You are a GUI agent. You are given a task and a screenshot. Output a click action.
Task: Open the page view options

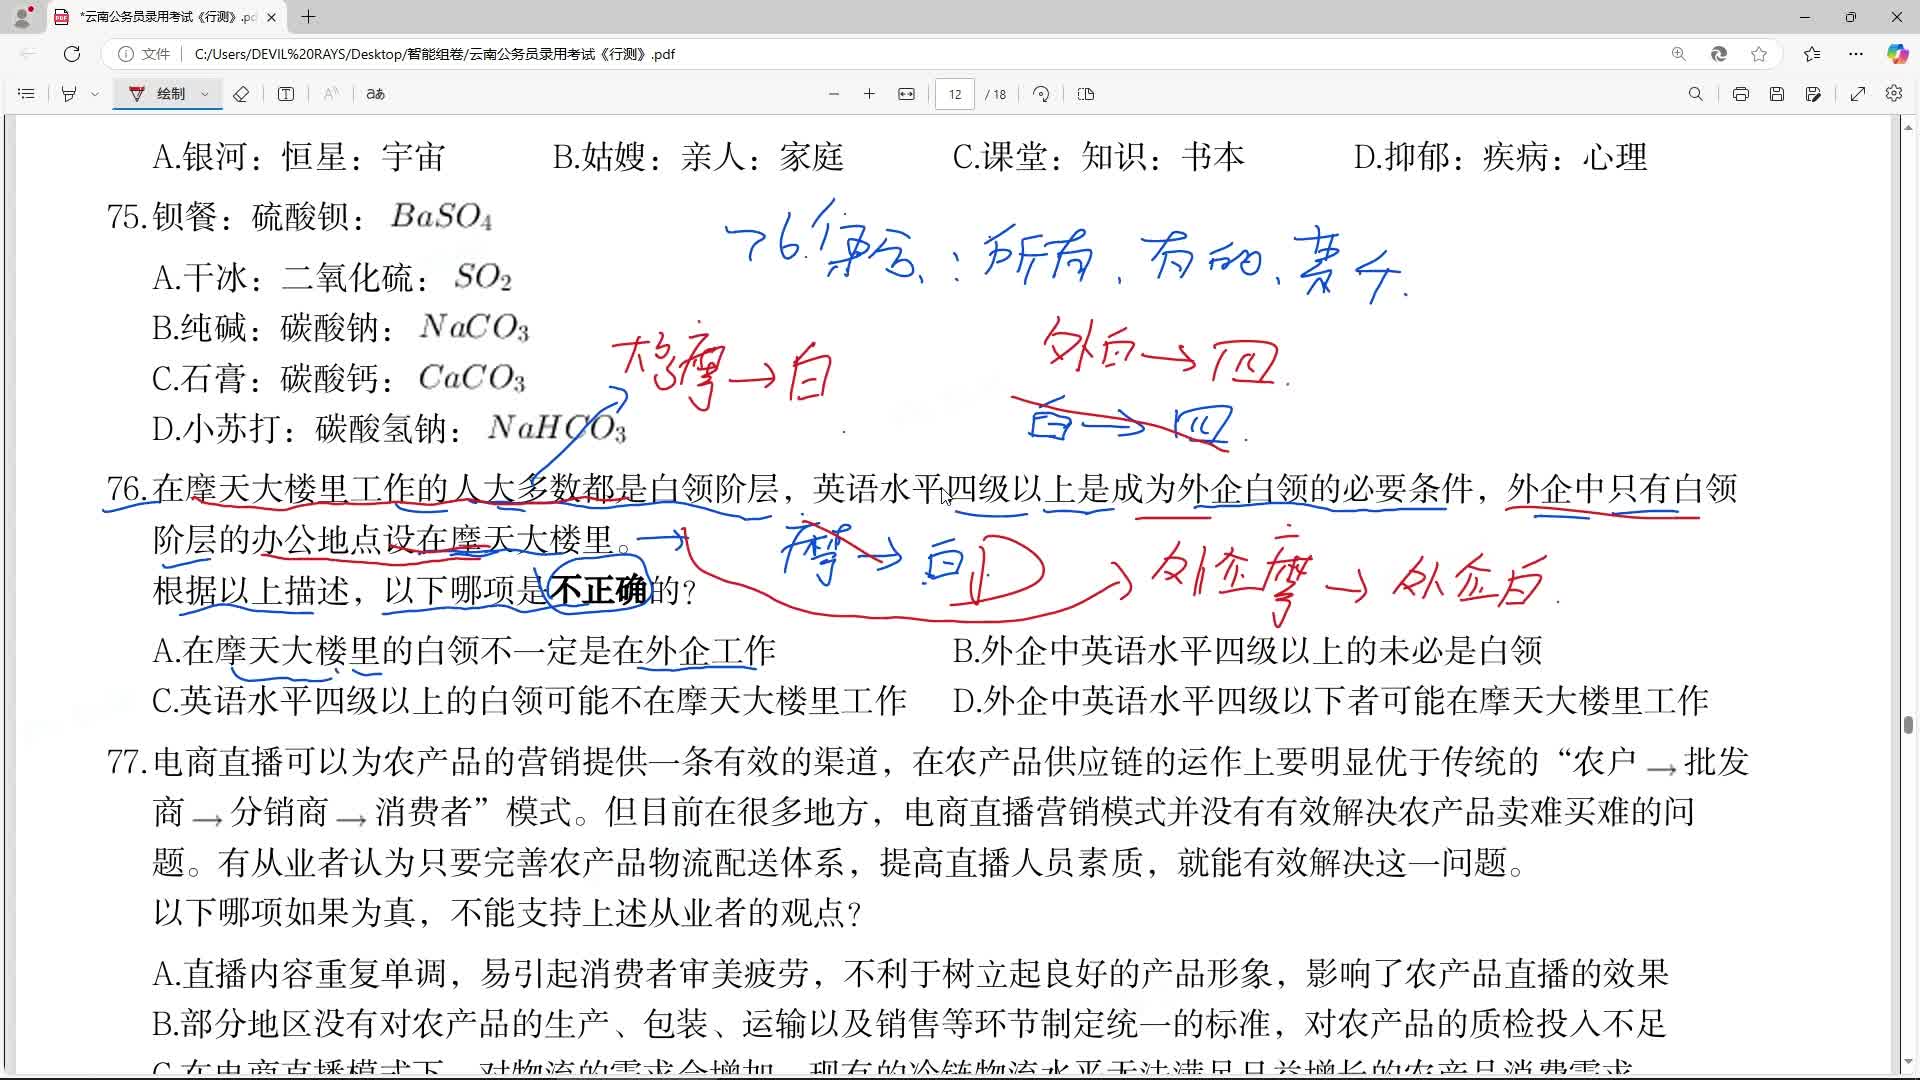(x=1086, y=94)
